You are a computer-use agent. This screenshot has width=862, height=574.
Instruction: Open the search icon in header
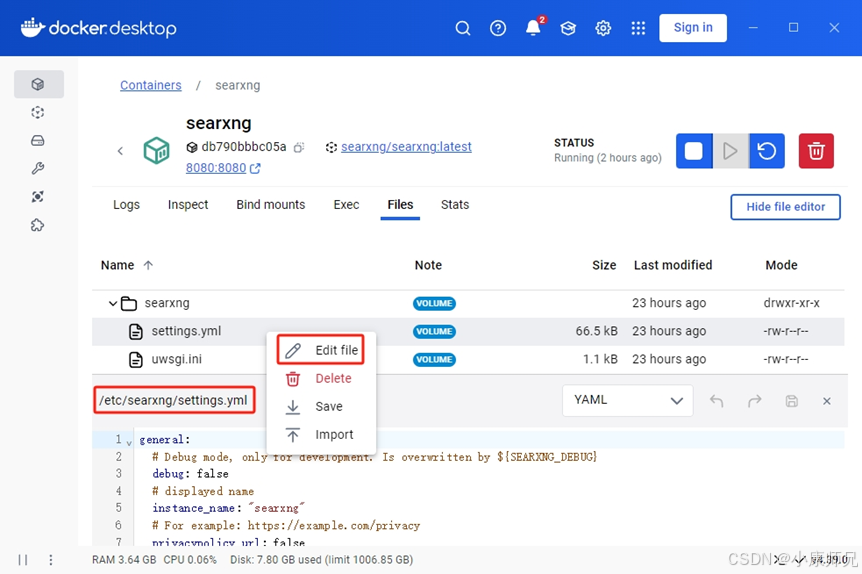pyautogui.click(x=463, y=28)
